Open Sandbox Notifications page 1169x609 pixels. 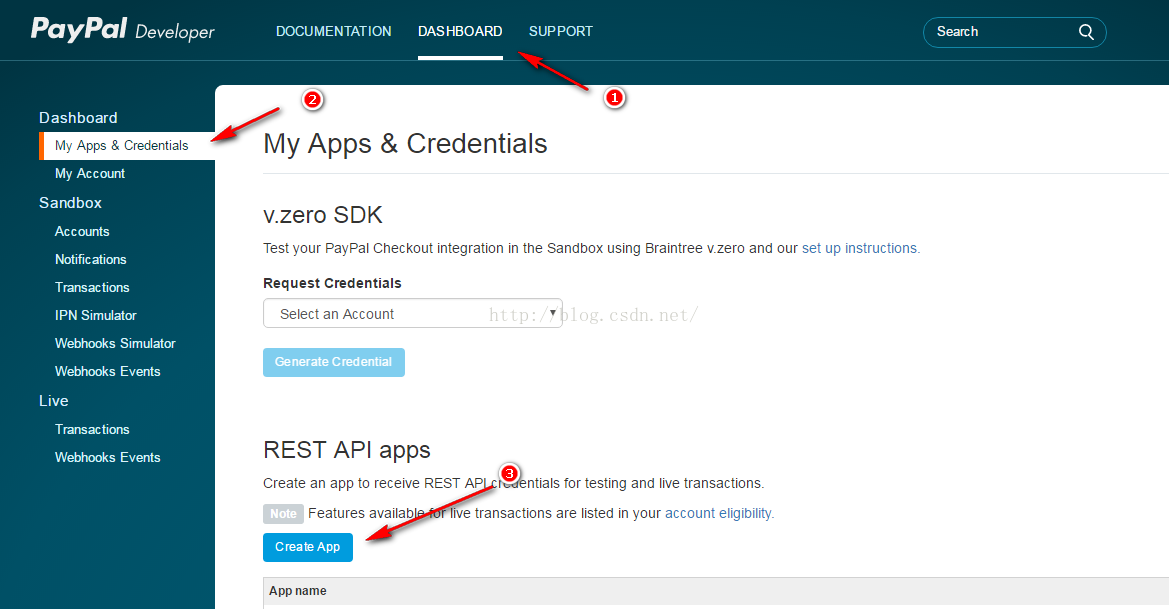click(91, 259)
